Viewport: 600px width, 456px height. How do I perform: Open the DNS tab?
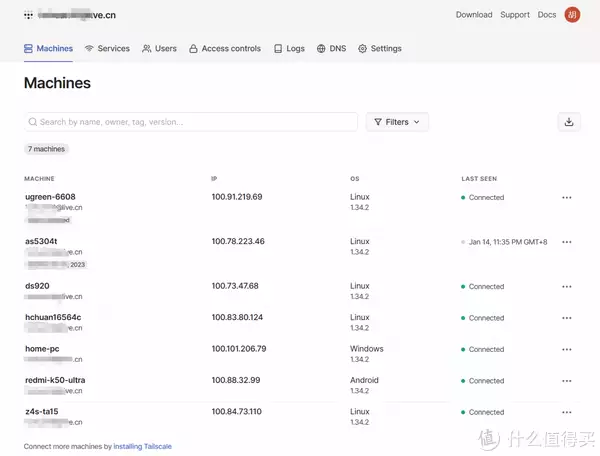pyautogui.click(x=331, y=49)
